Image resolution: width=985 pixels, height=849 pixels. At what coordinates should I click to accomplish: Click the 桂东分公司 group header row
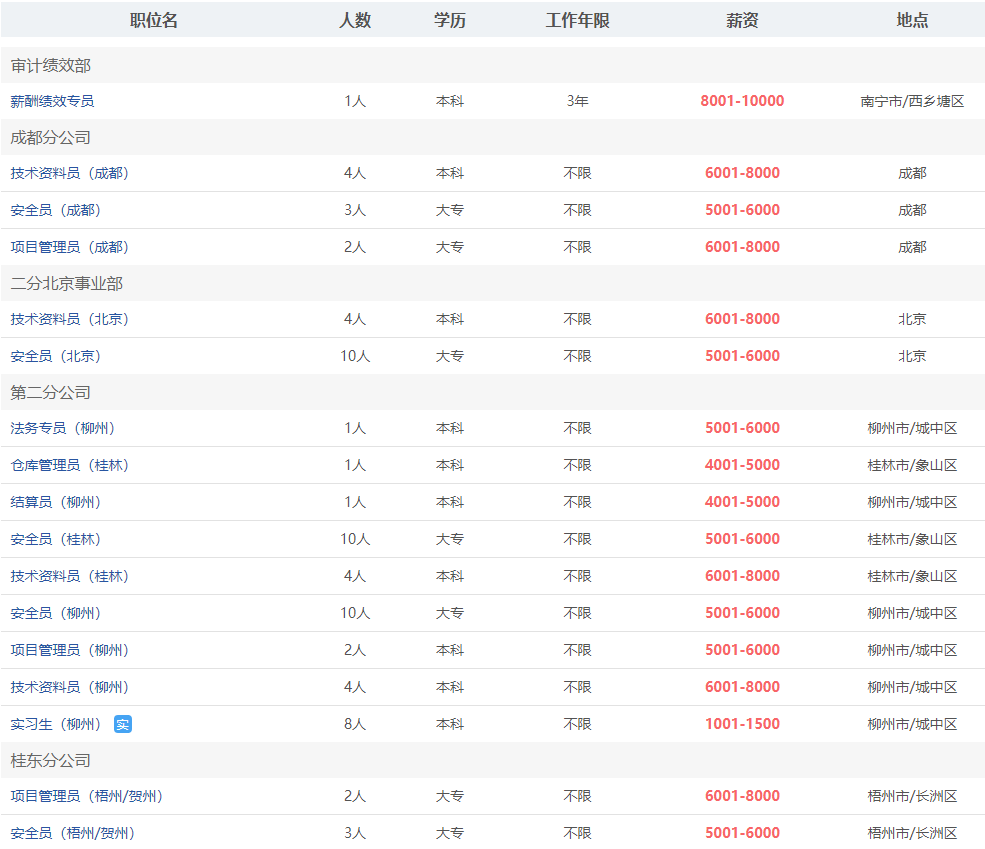point(51,760)
